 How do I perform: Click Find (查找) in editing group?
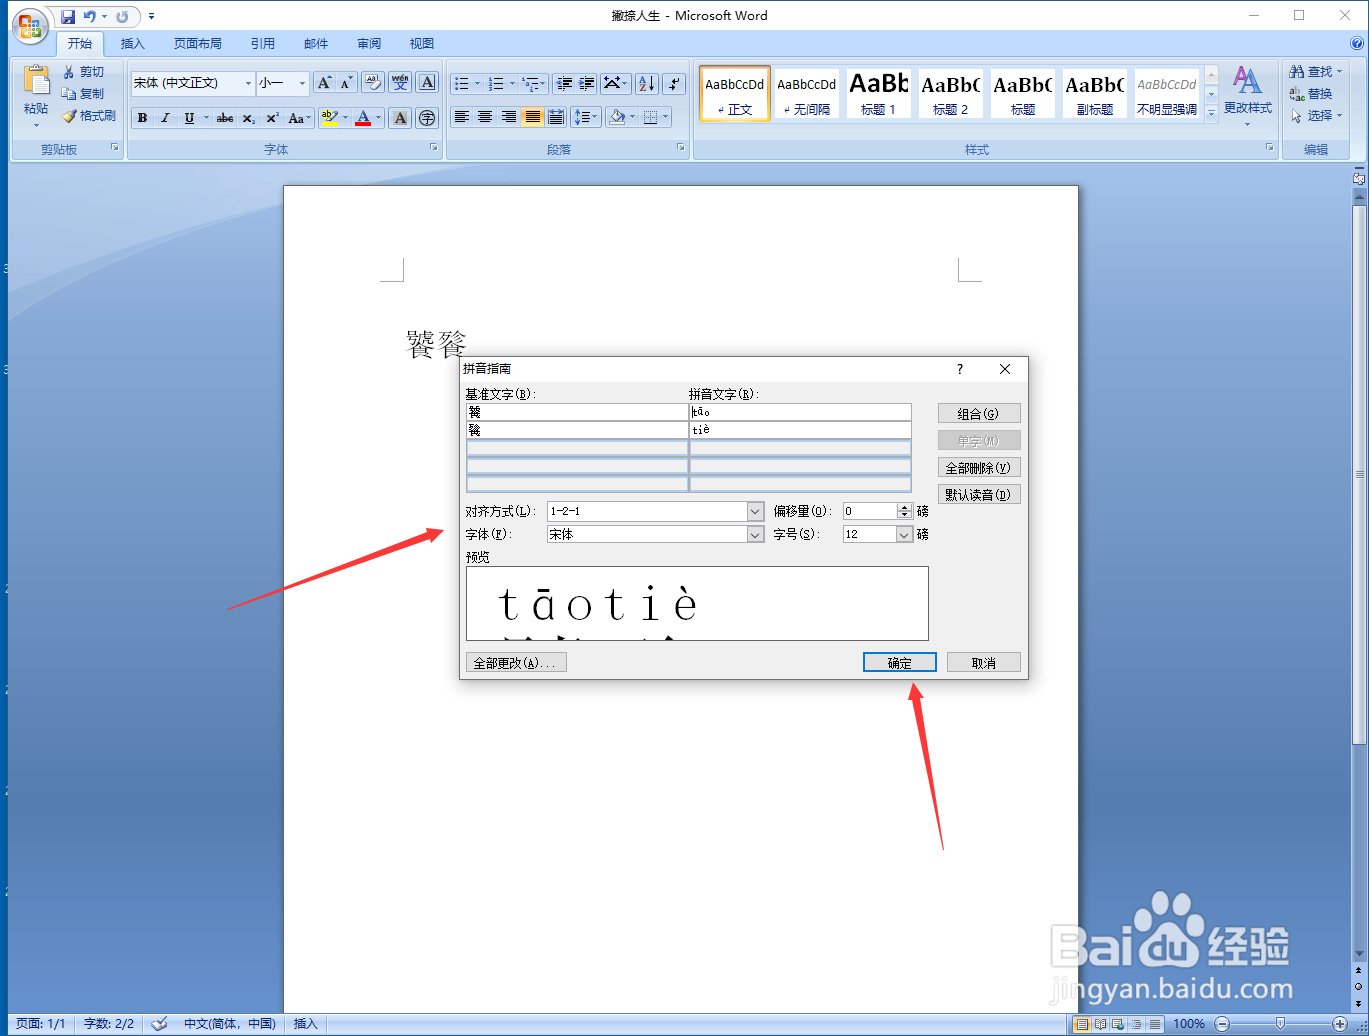[1314, 72]
